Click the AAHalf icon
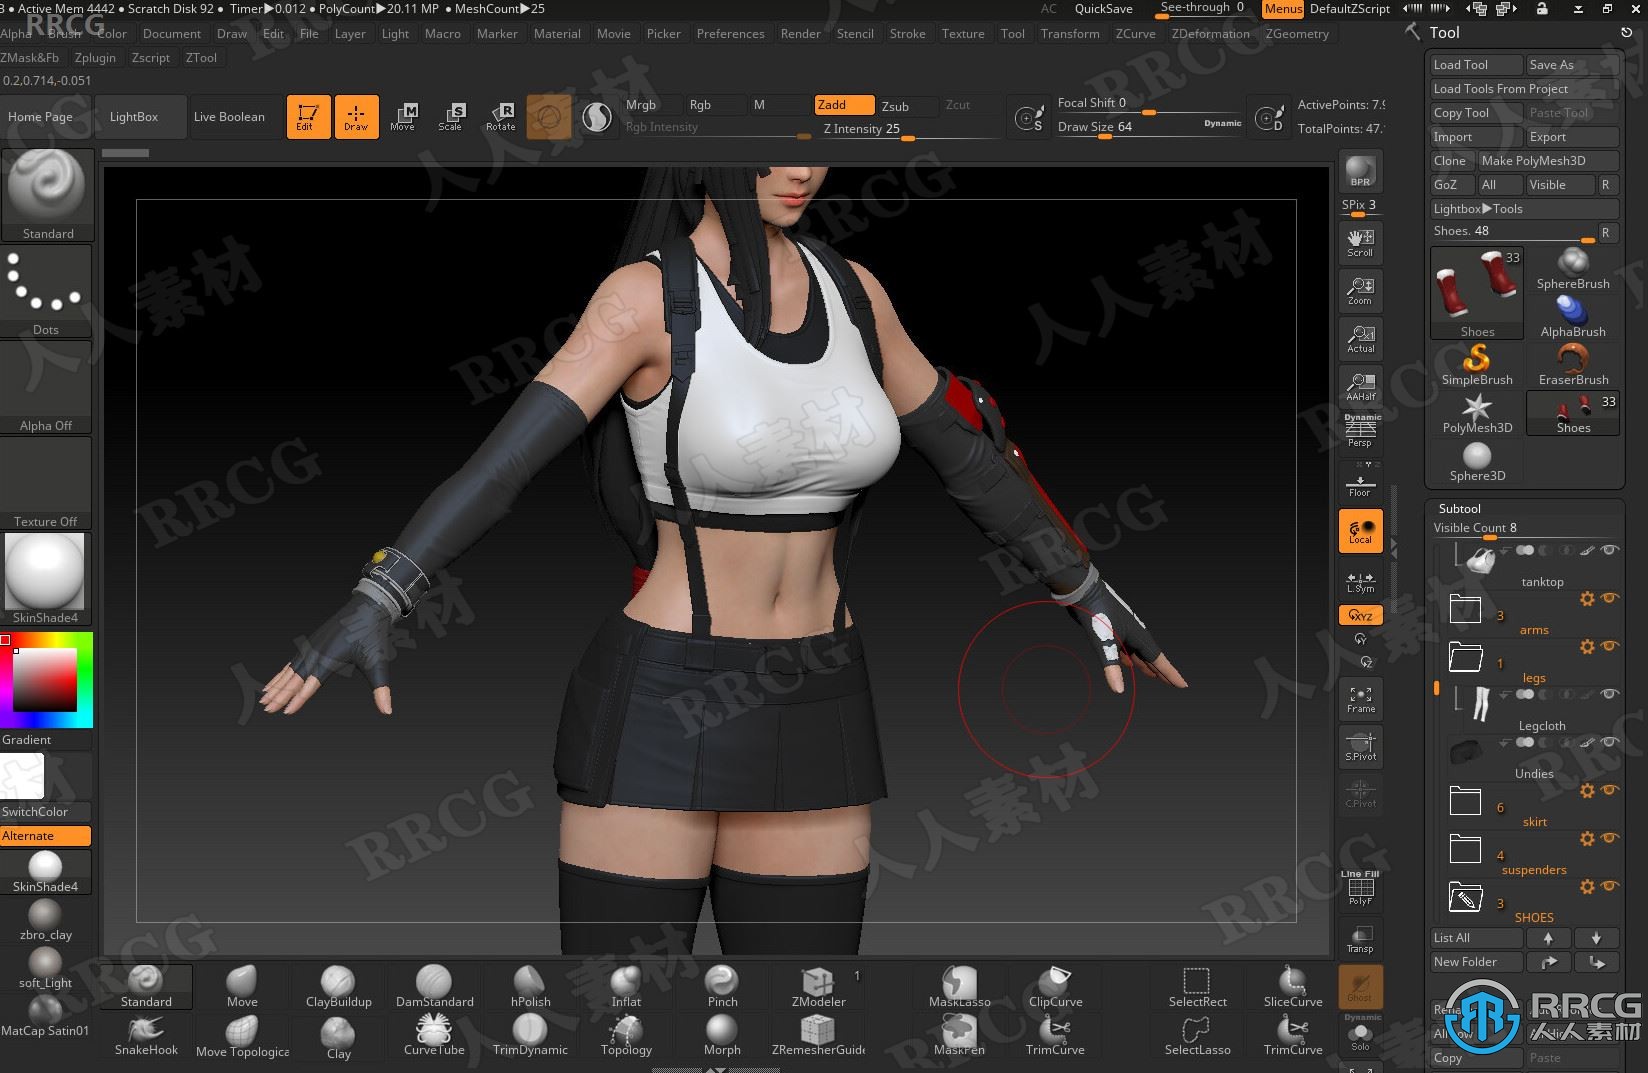The image size is (1648, 1073). pyautogui.click(x=1360, y=386)
